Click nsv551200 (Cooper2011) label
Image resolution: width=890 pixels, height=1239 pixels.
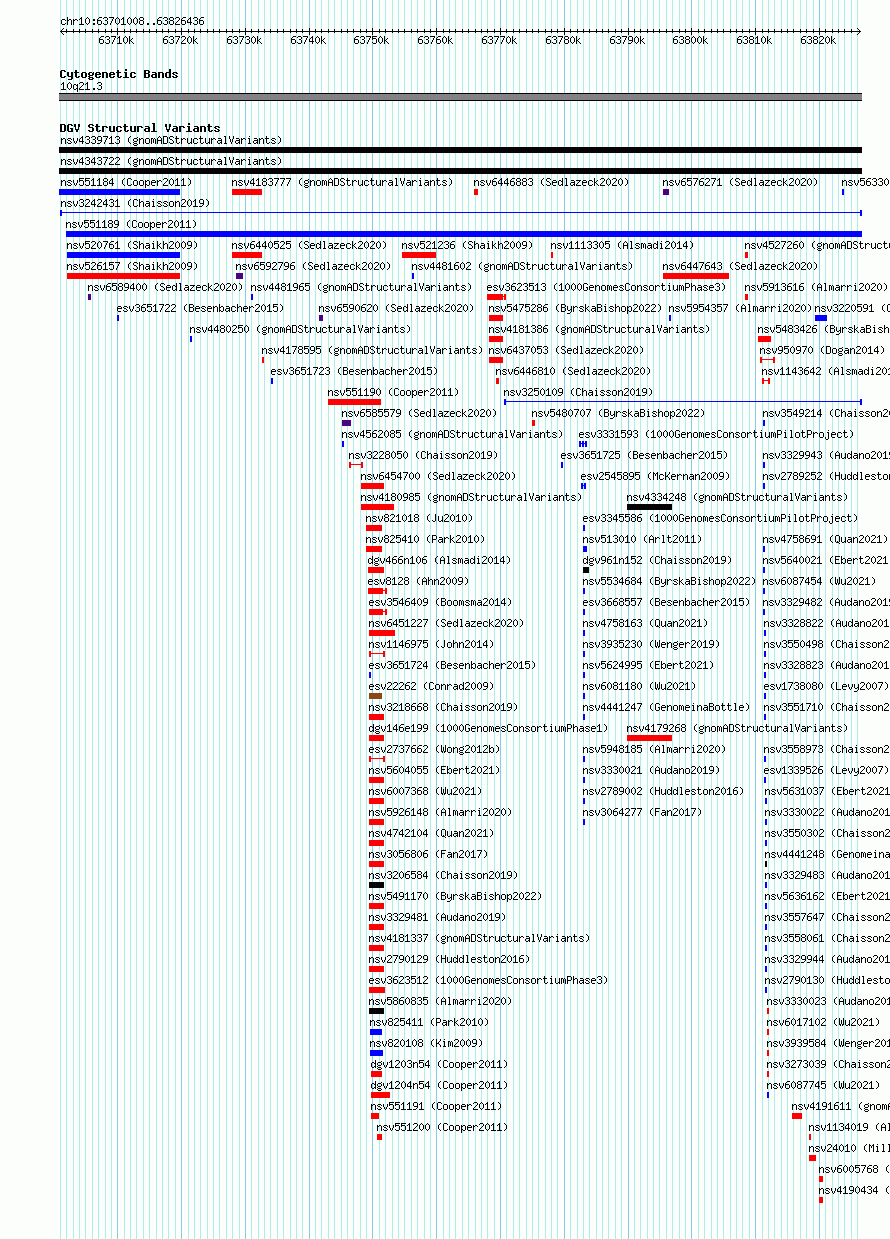[442, 1127]
